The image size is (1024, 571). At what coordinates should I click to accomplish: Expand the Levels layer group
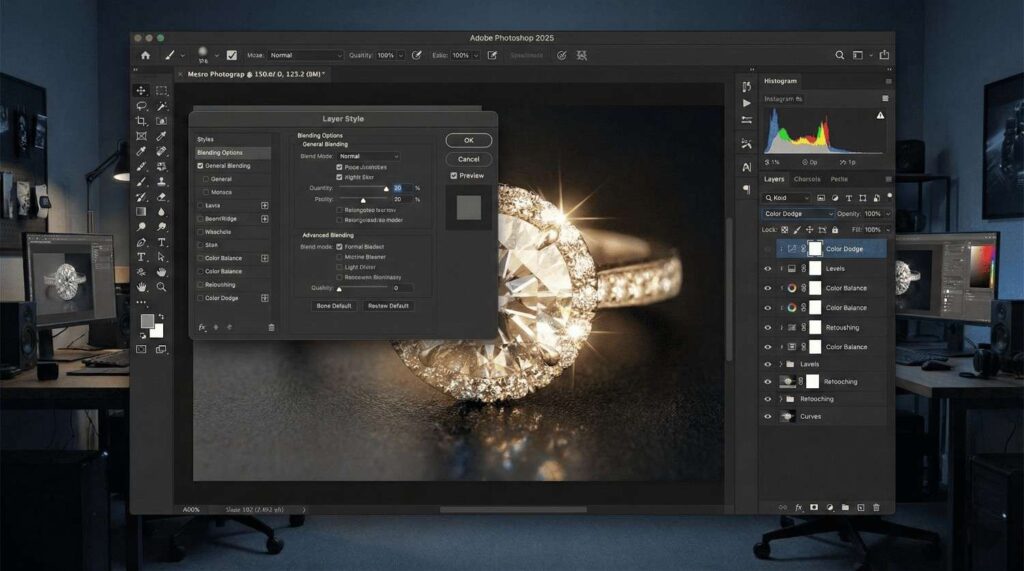[780, 364]
